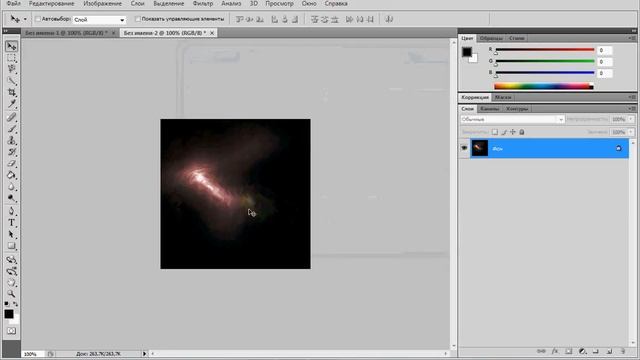Enable Показать управляющие элементы checkbox

tap(138, 19)
